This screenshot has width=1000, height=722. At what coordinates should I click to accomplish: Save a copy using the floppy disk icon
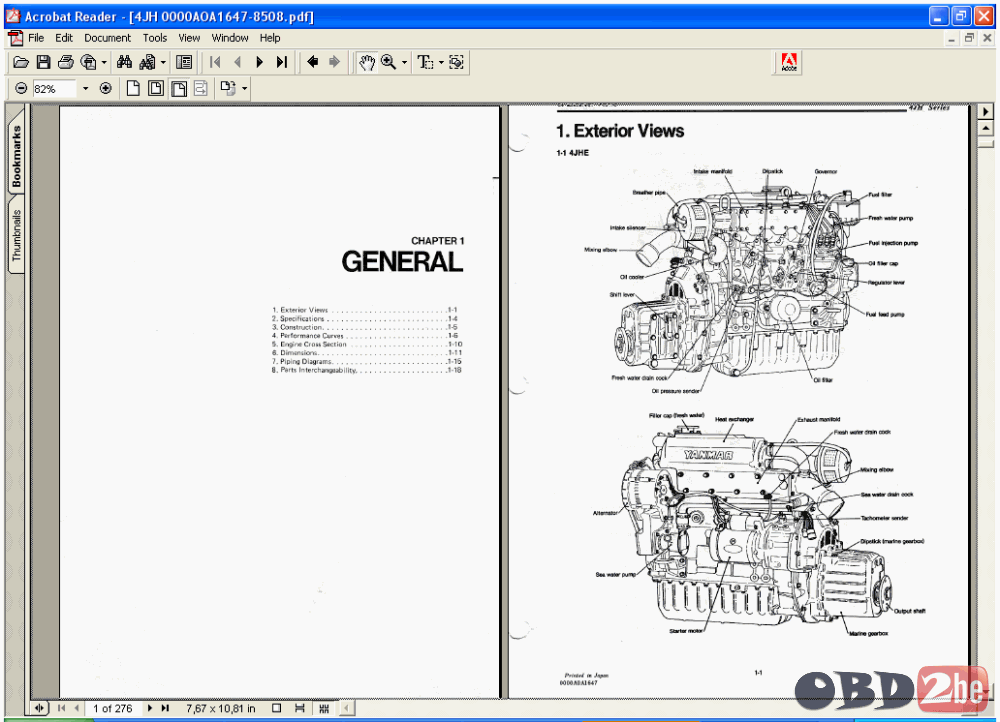click(43, 62)
